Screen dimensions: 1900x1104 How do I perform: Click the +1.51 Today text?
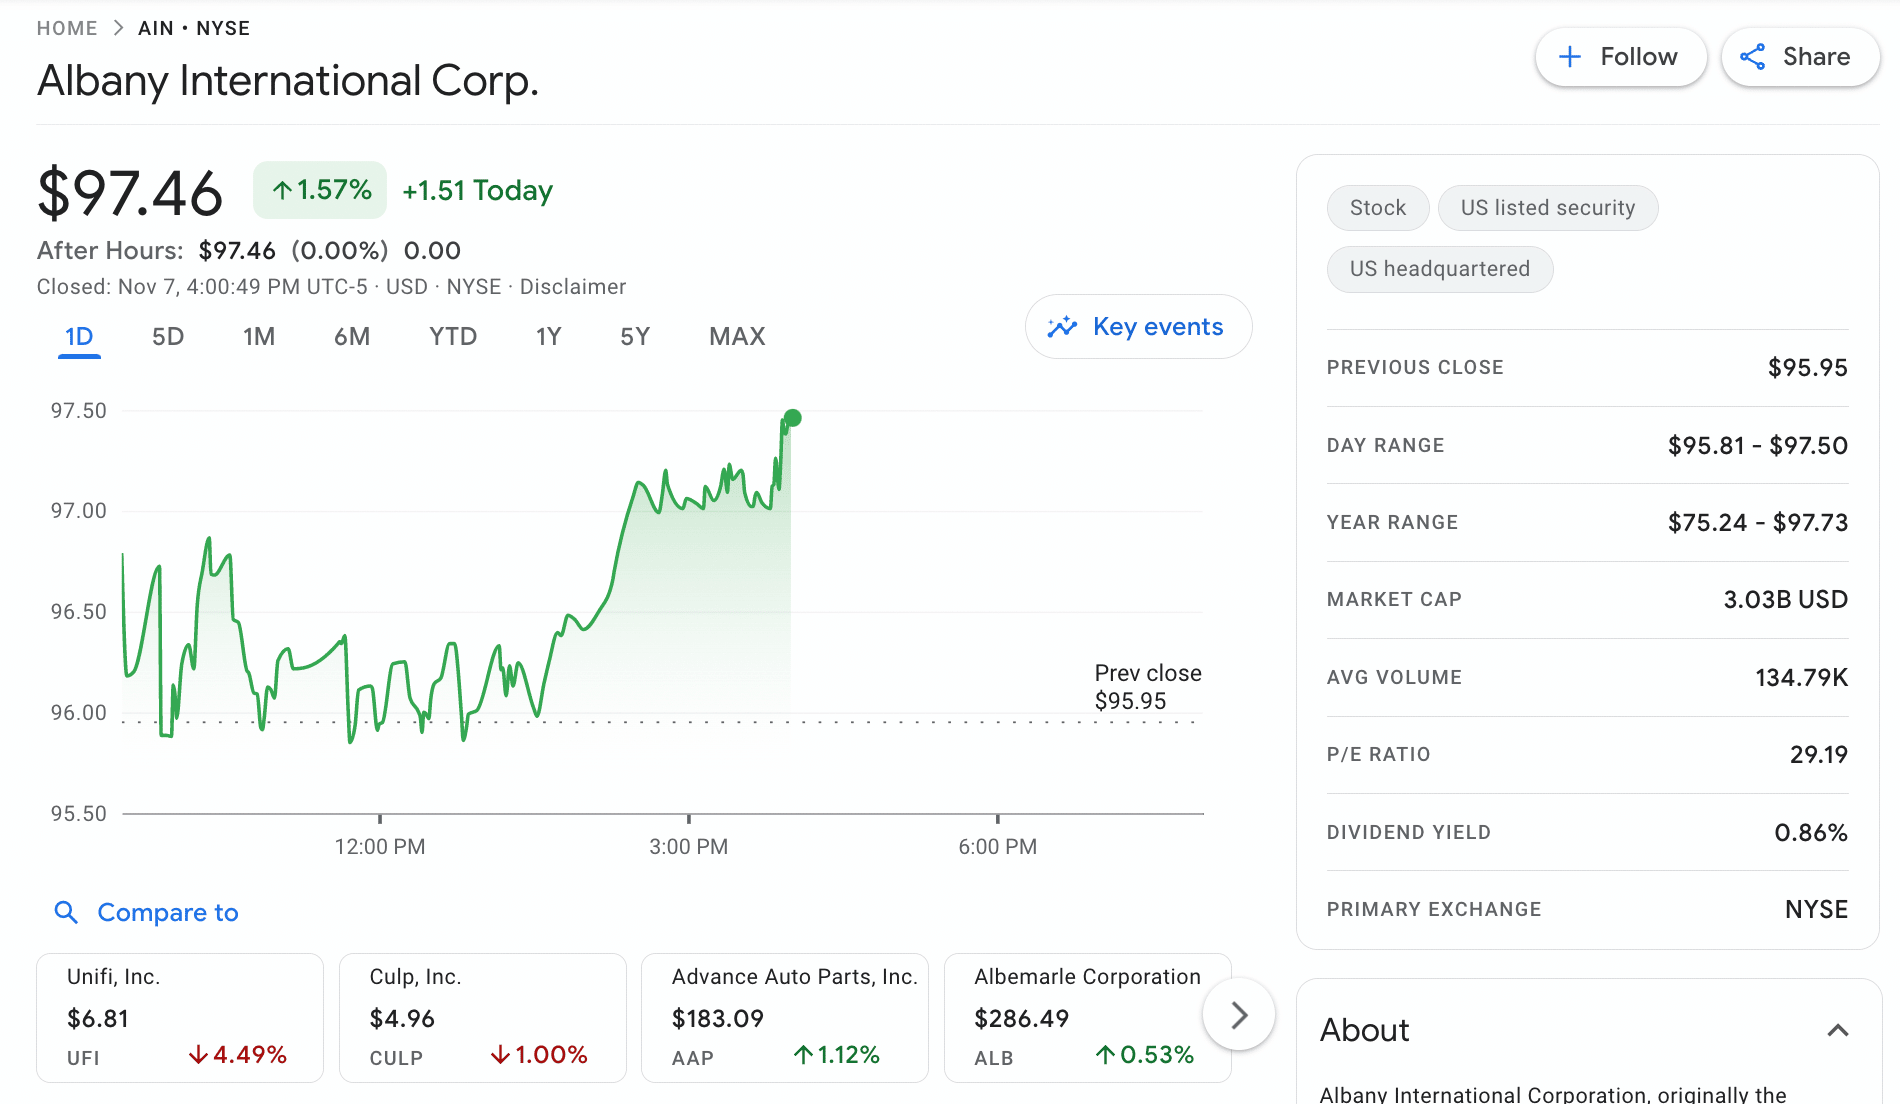tap(477, 190)
